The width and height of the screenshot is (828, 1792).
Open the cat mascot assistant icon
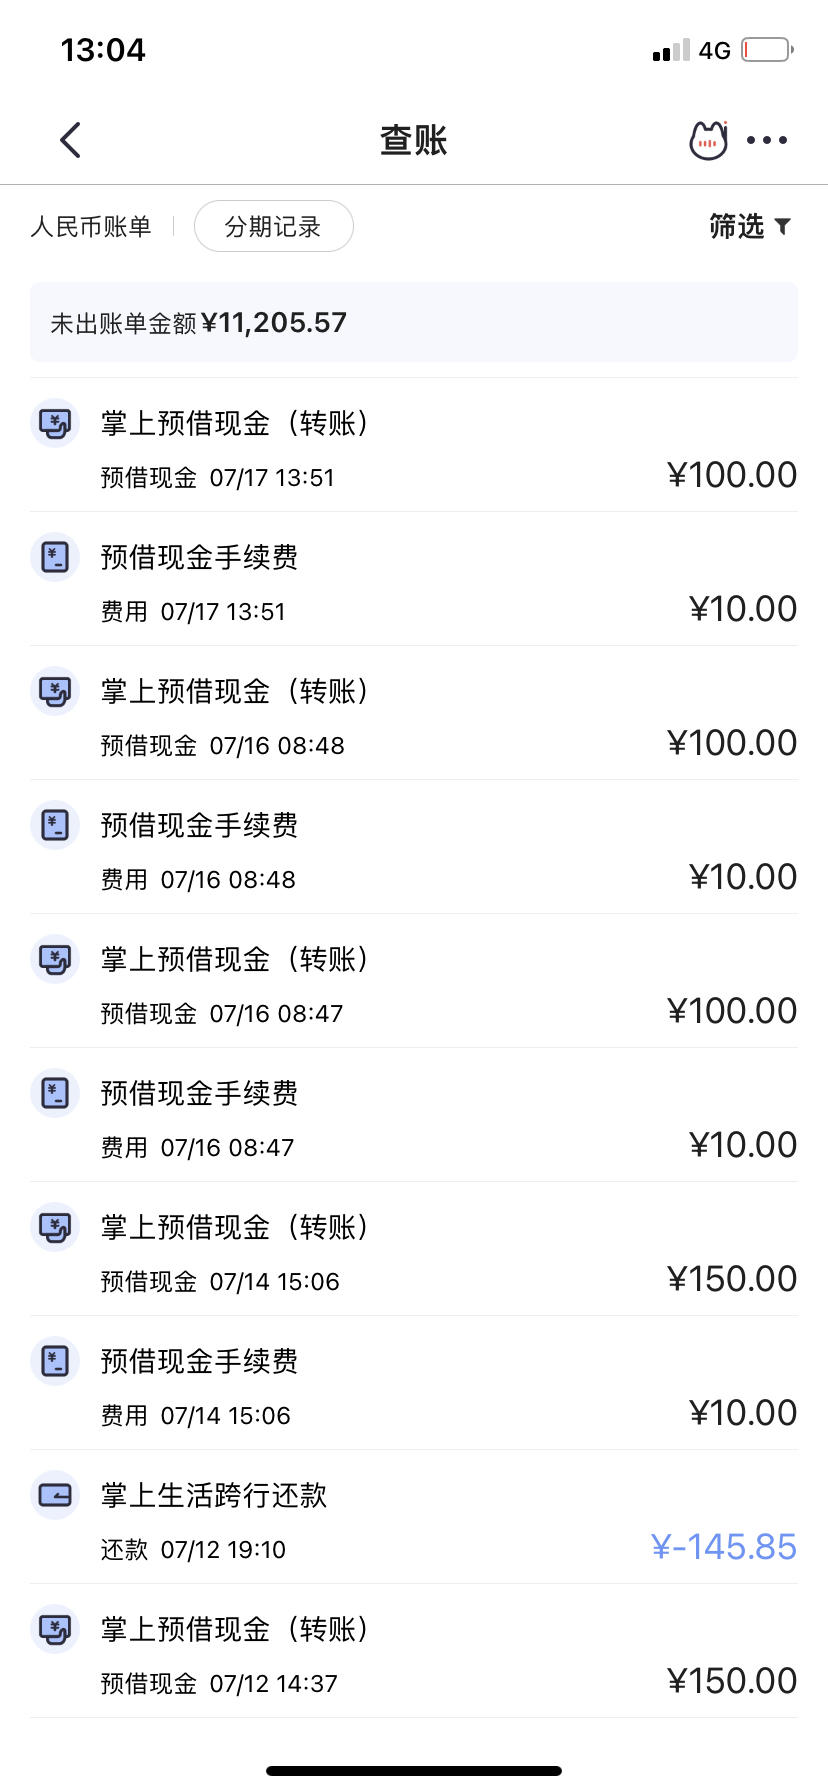click(709, 140)
